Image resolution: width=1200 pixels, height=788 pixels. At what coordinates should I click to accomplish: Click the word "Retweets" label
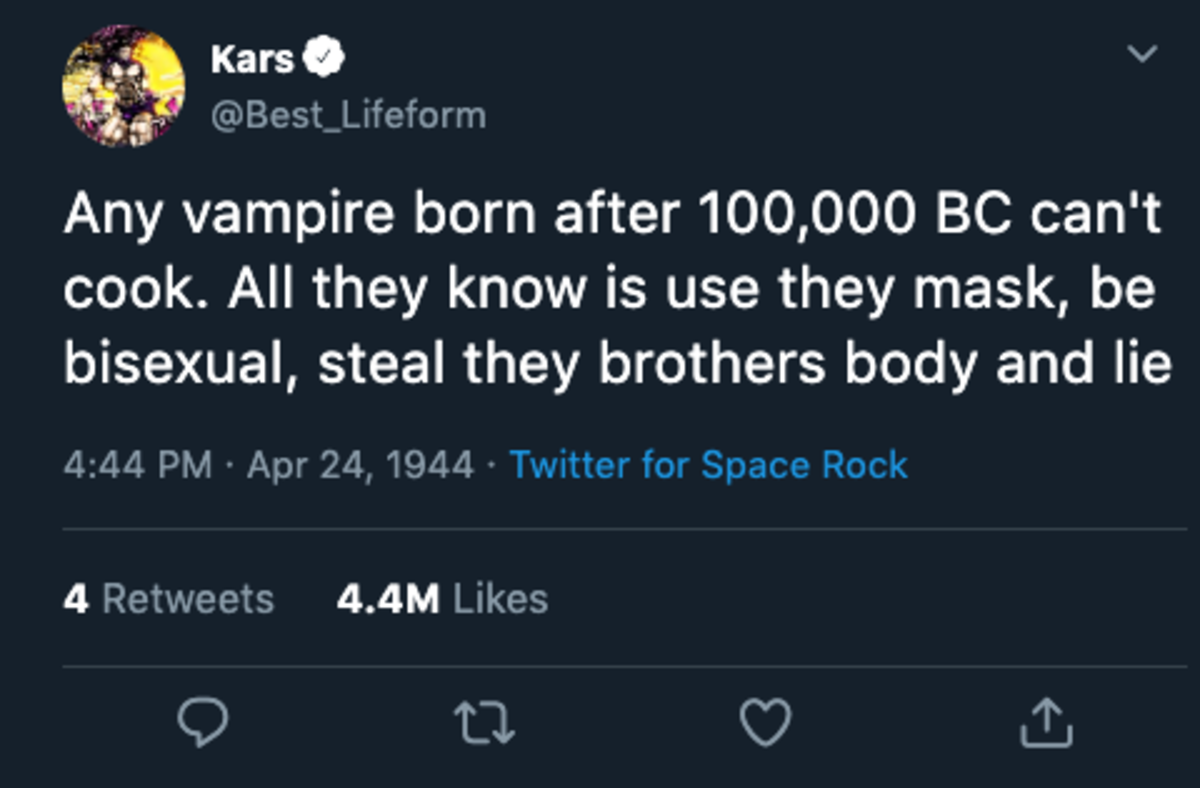pos(187,598)
